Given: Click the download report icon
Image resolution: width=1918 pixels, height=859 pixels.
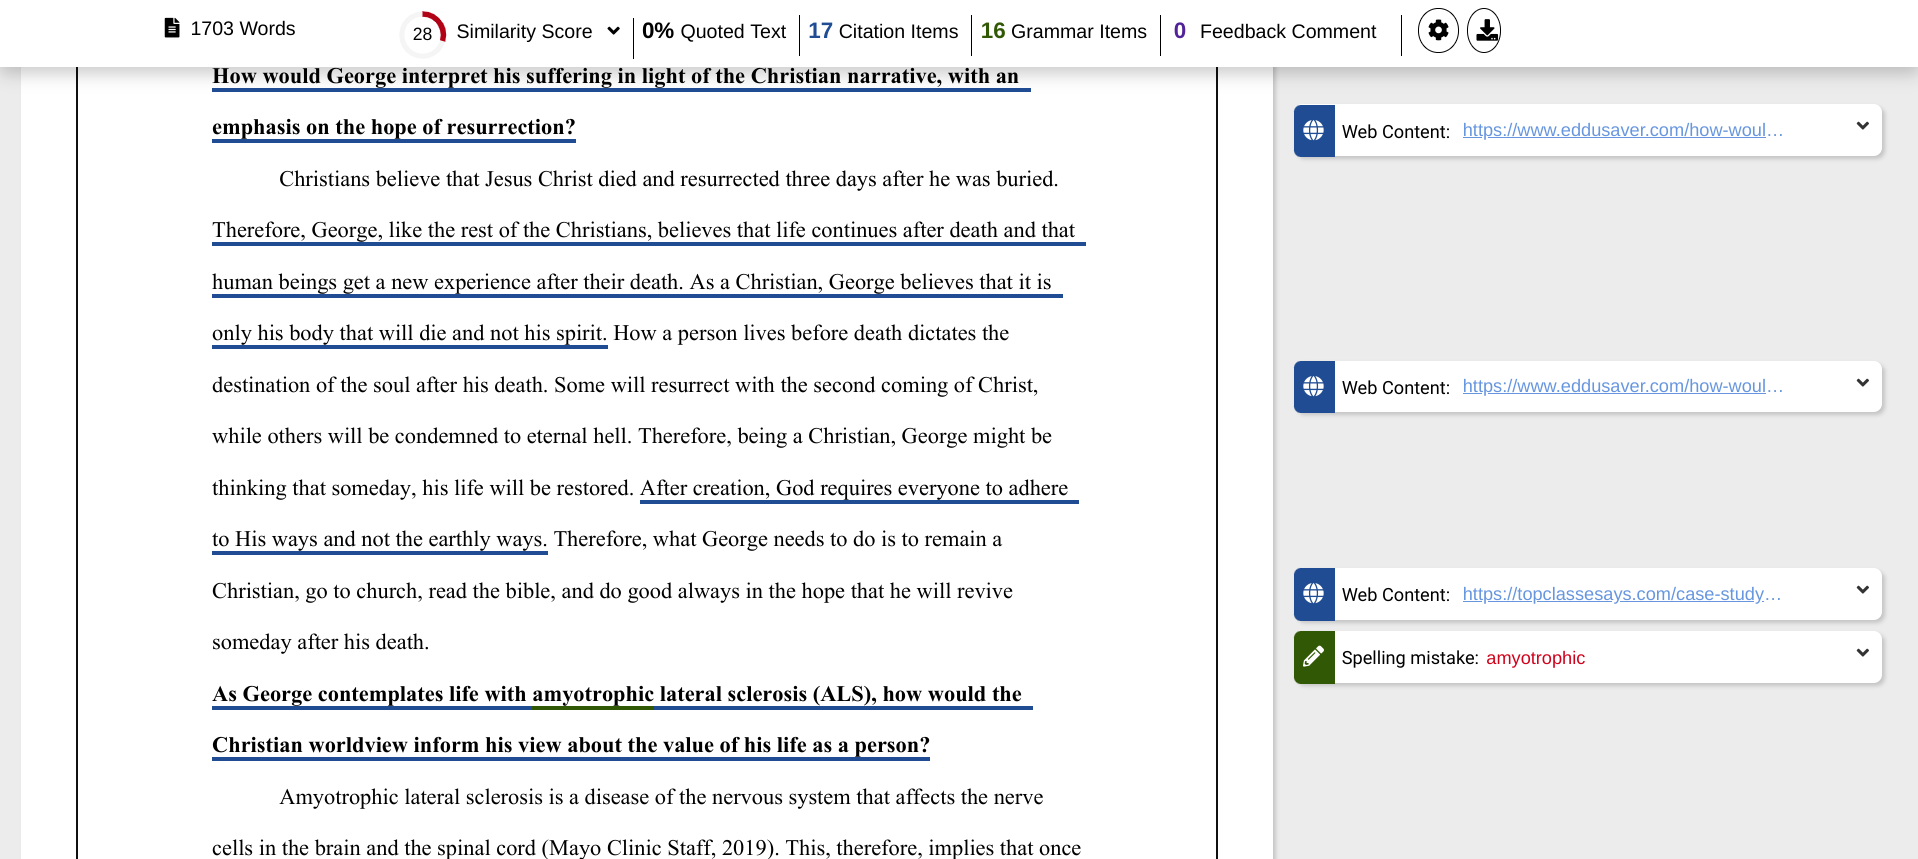Looking at the screenshot, I should tap(1486, 31).
